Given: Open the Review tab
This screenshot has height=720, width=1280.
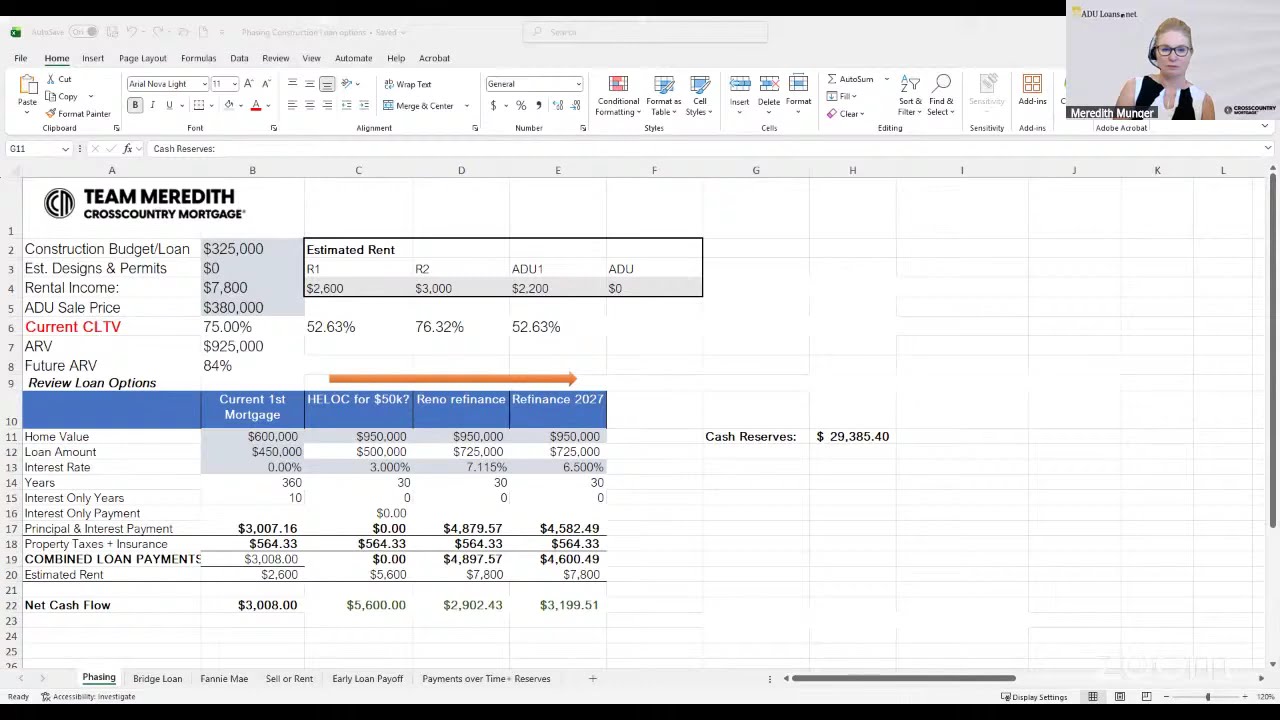Looking at the screenshot, I should 275,58.
